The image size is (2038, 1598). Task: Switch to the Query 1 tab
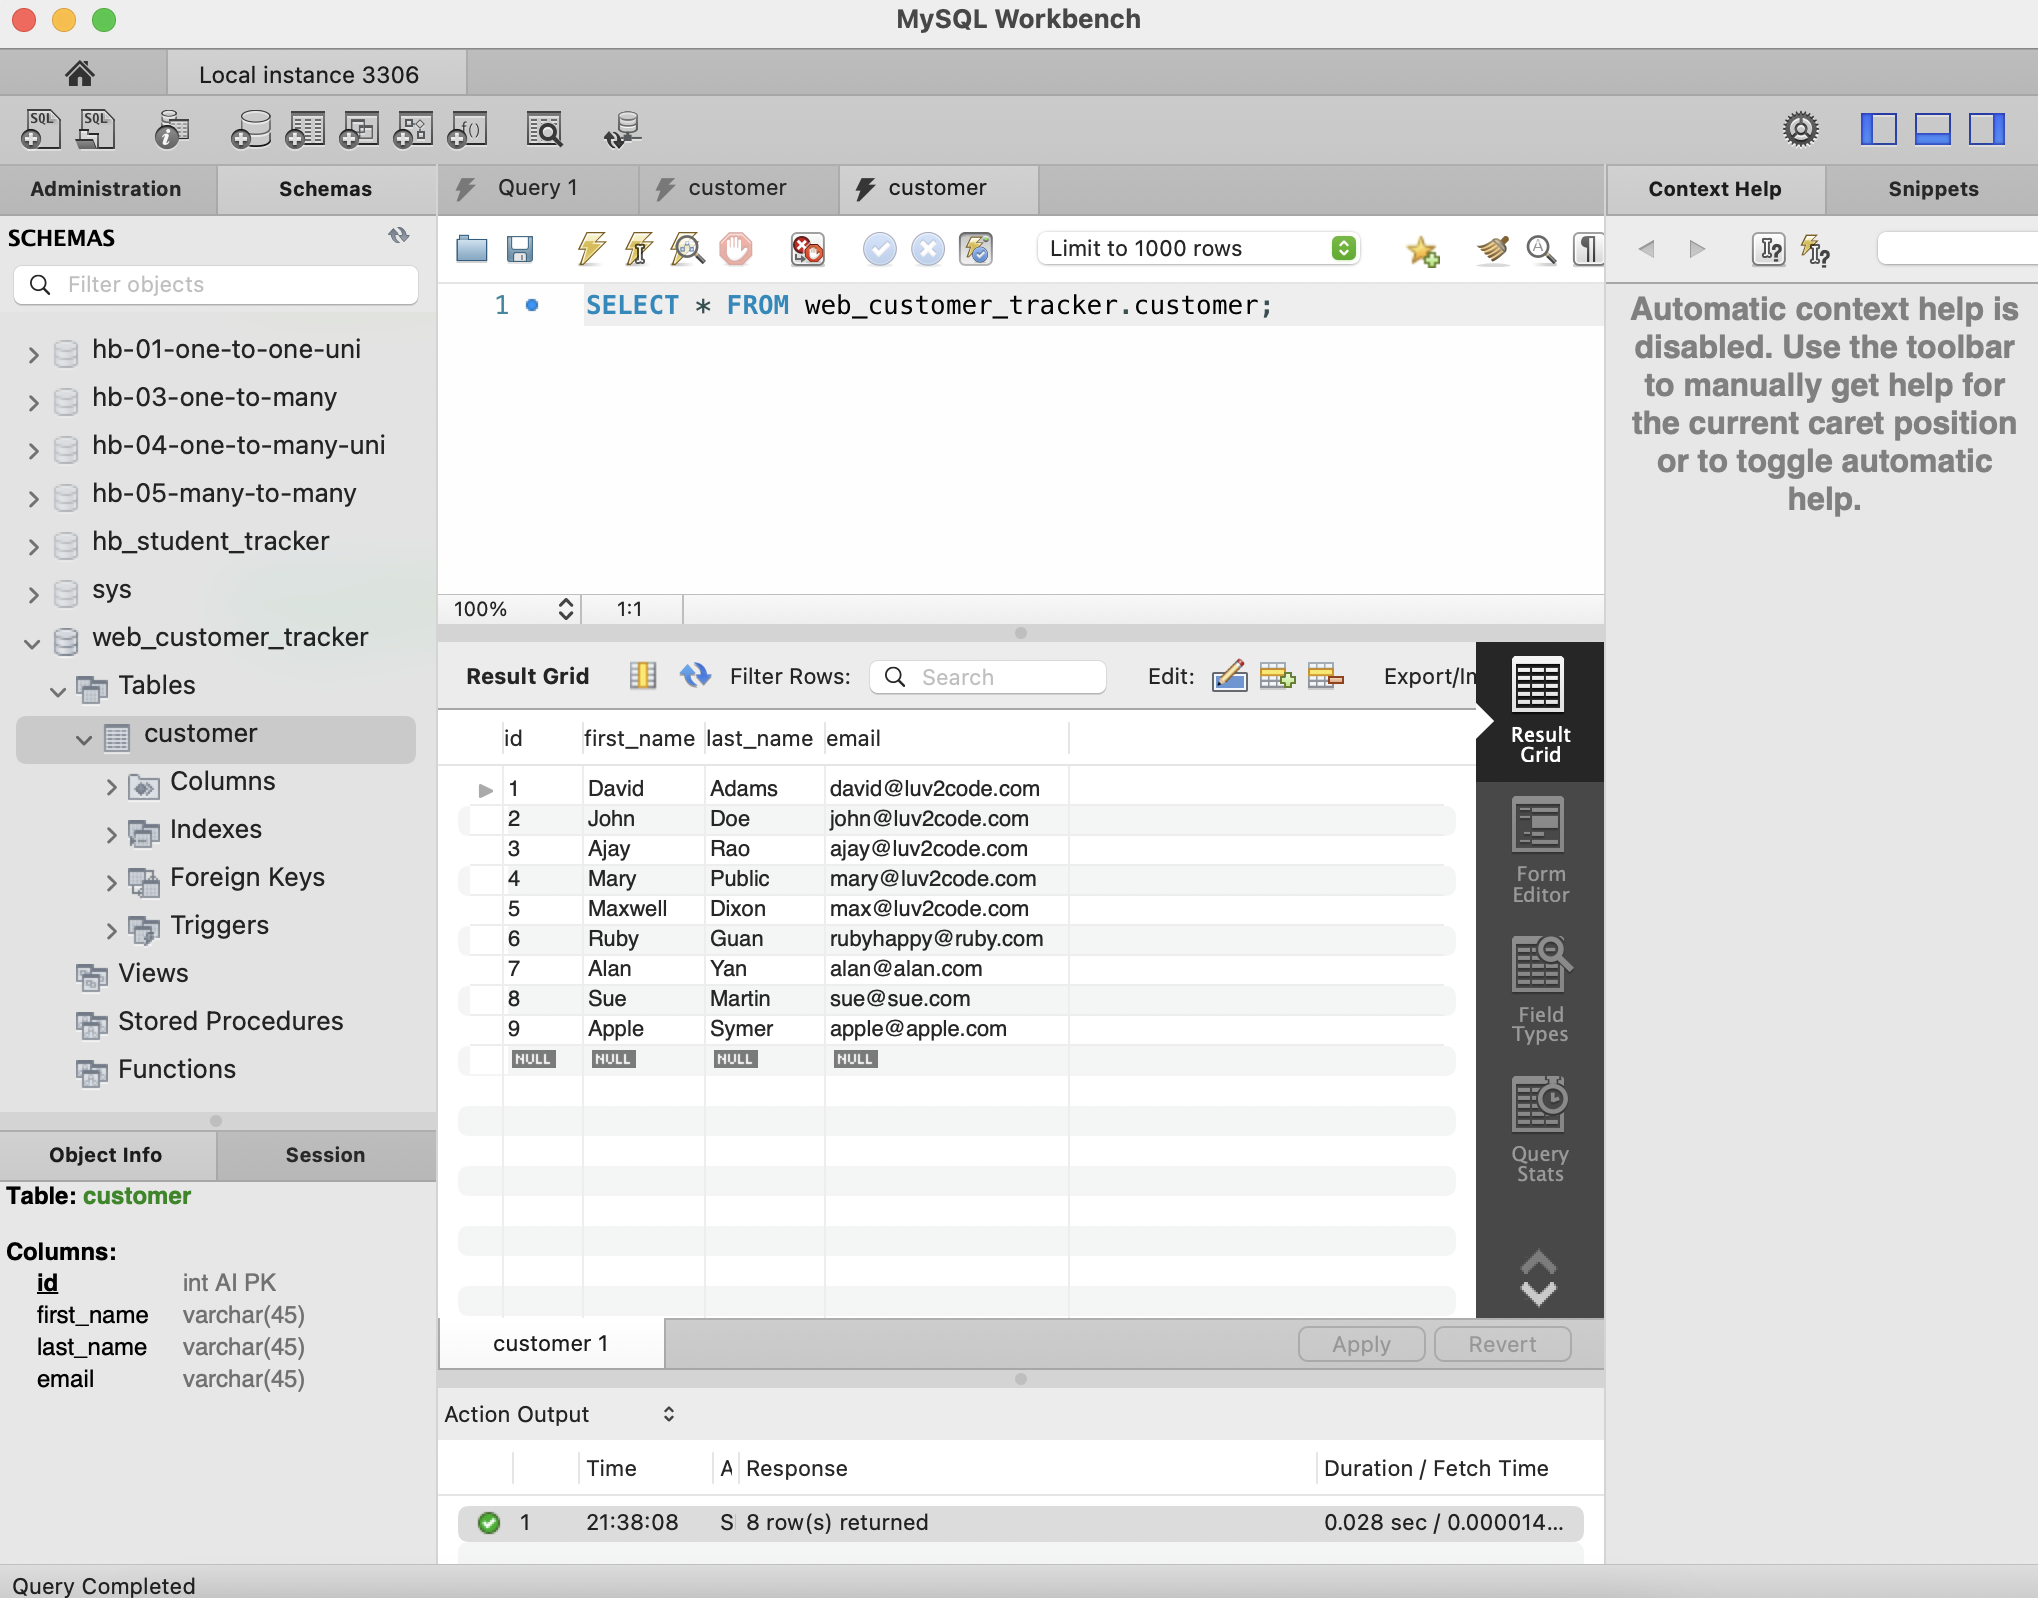coord(537,188)
